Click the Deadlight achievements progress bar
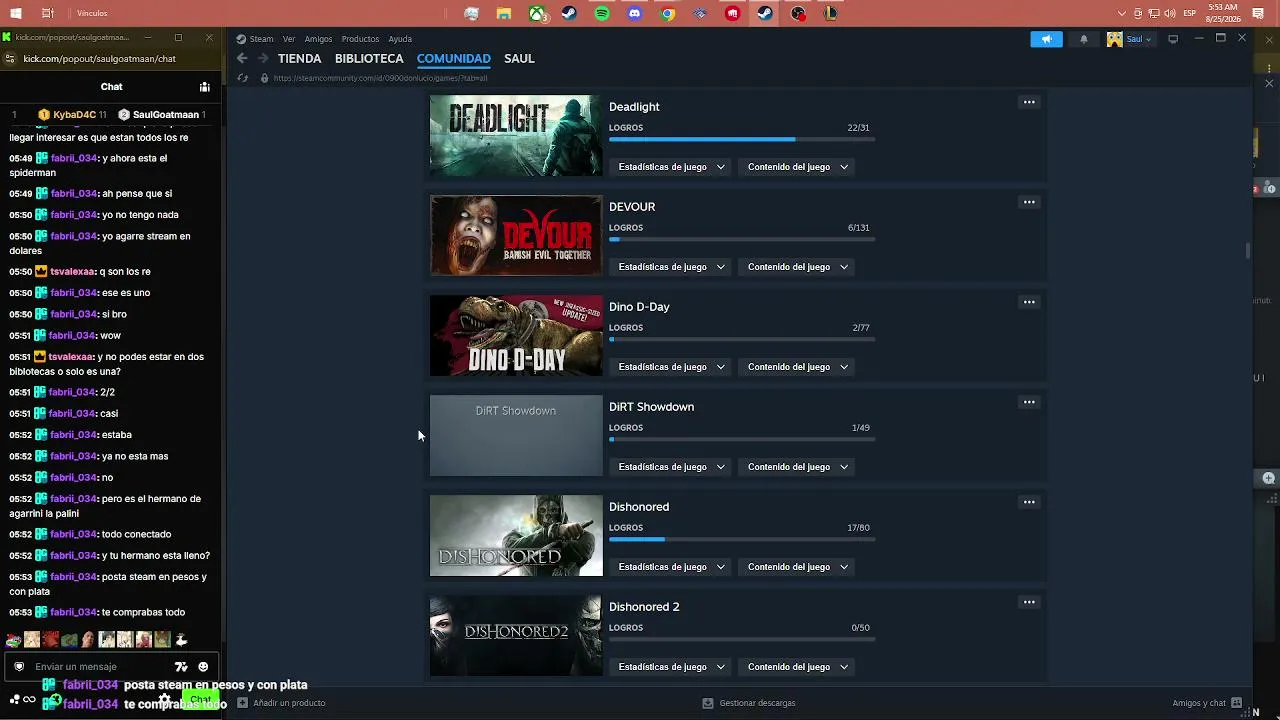The image size is (1280, 720). tap(742, 140)
